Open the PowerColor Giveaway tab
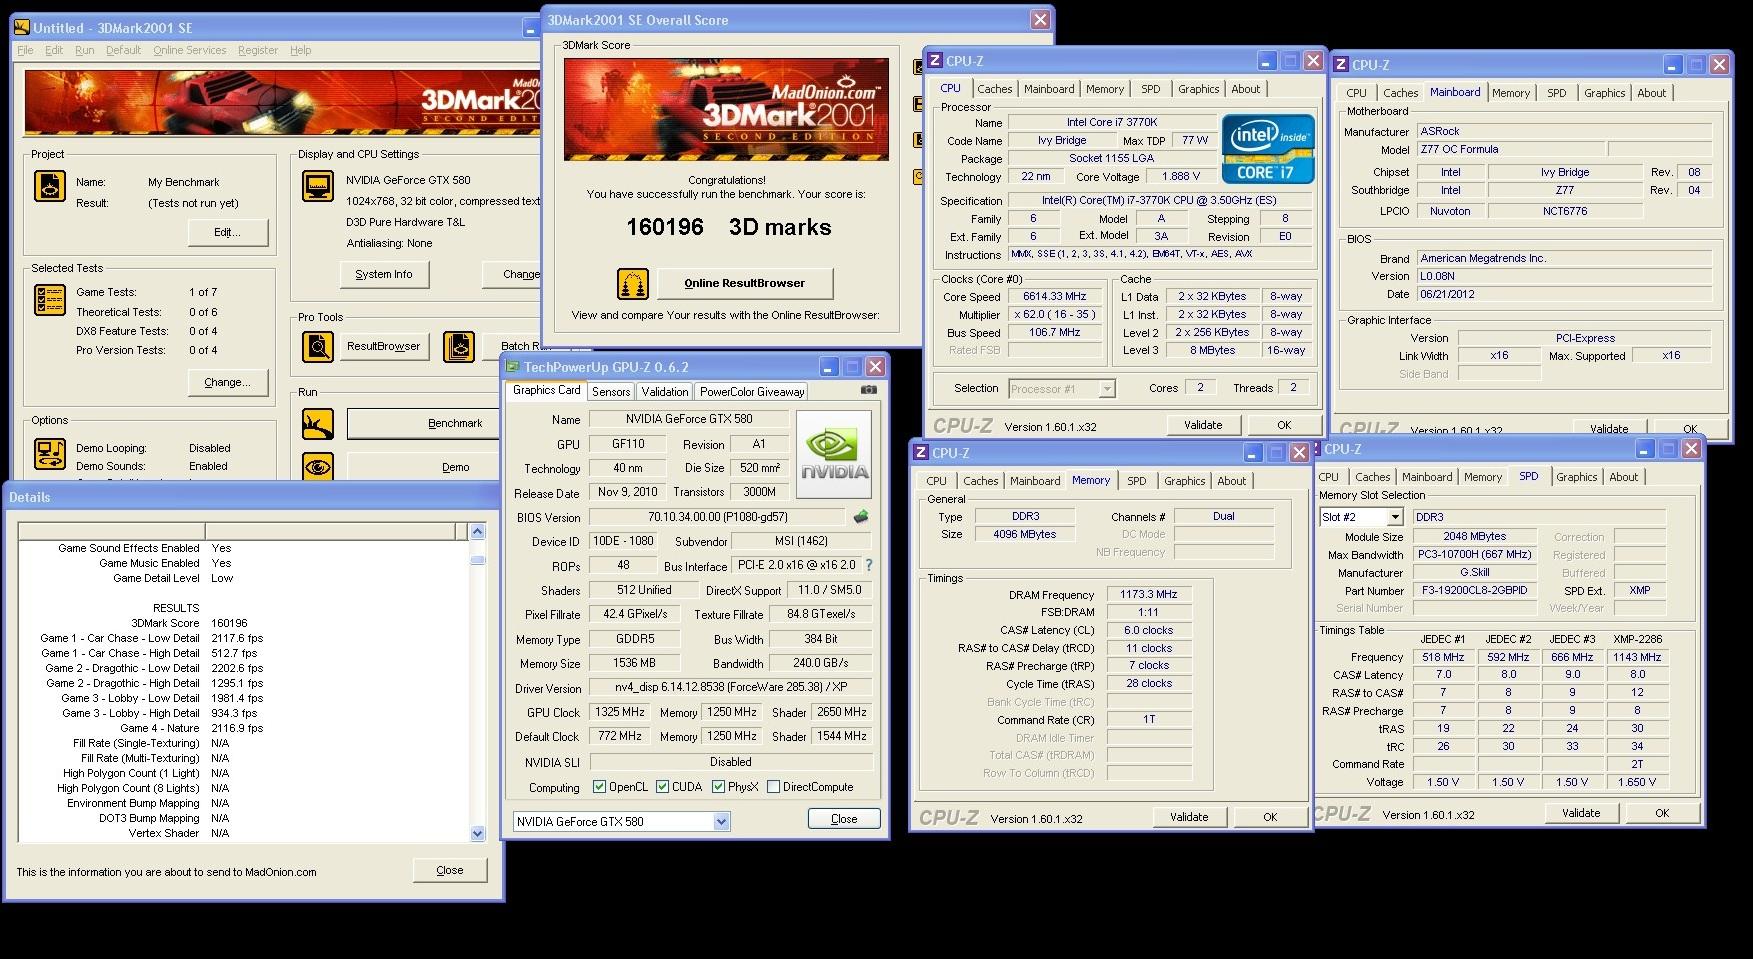 pos(752,392)
